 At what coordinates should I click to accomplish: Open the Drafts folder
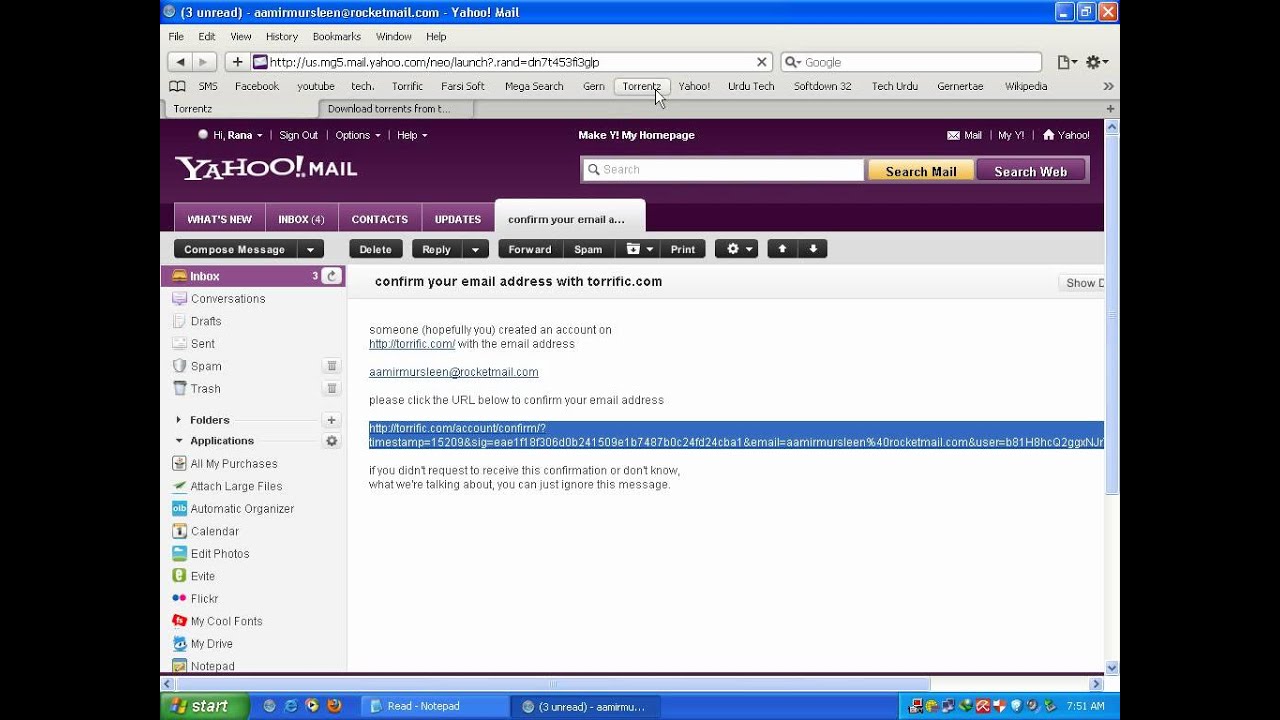point(206,321)
